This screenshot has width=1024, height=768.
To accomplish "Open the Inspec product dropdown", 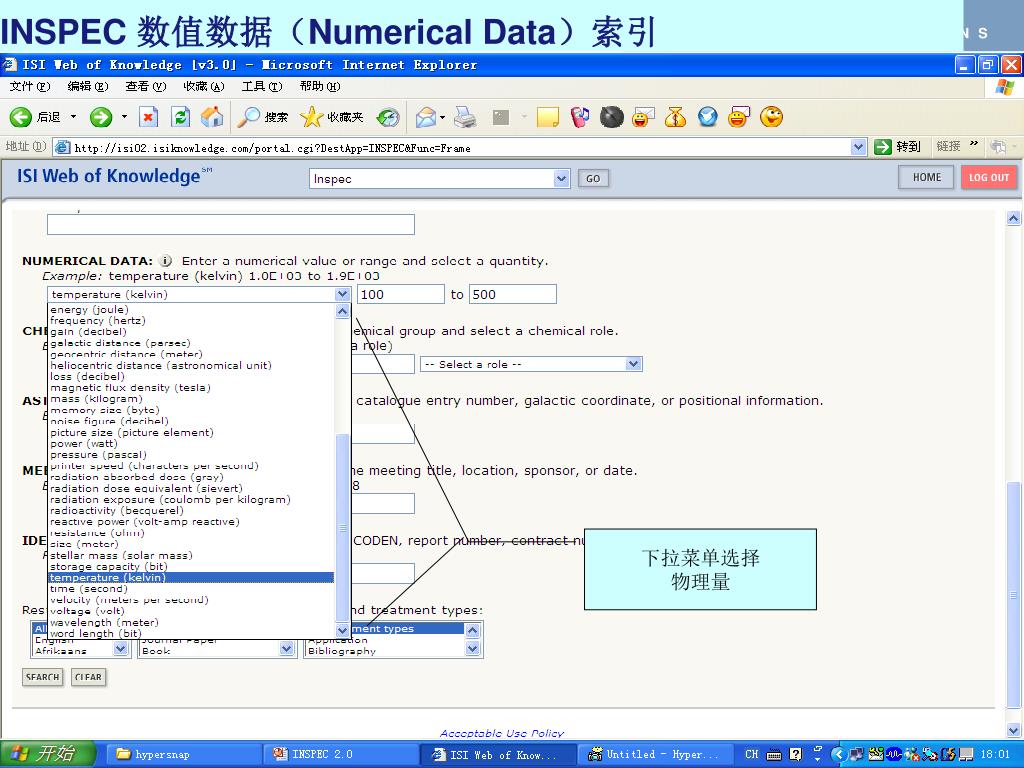I will pyautogui.click(x=440, y=178).
